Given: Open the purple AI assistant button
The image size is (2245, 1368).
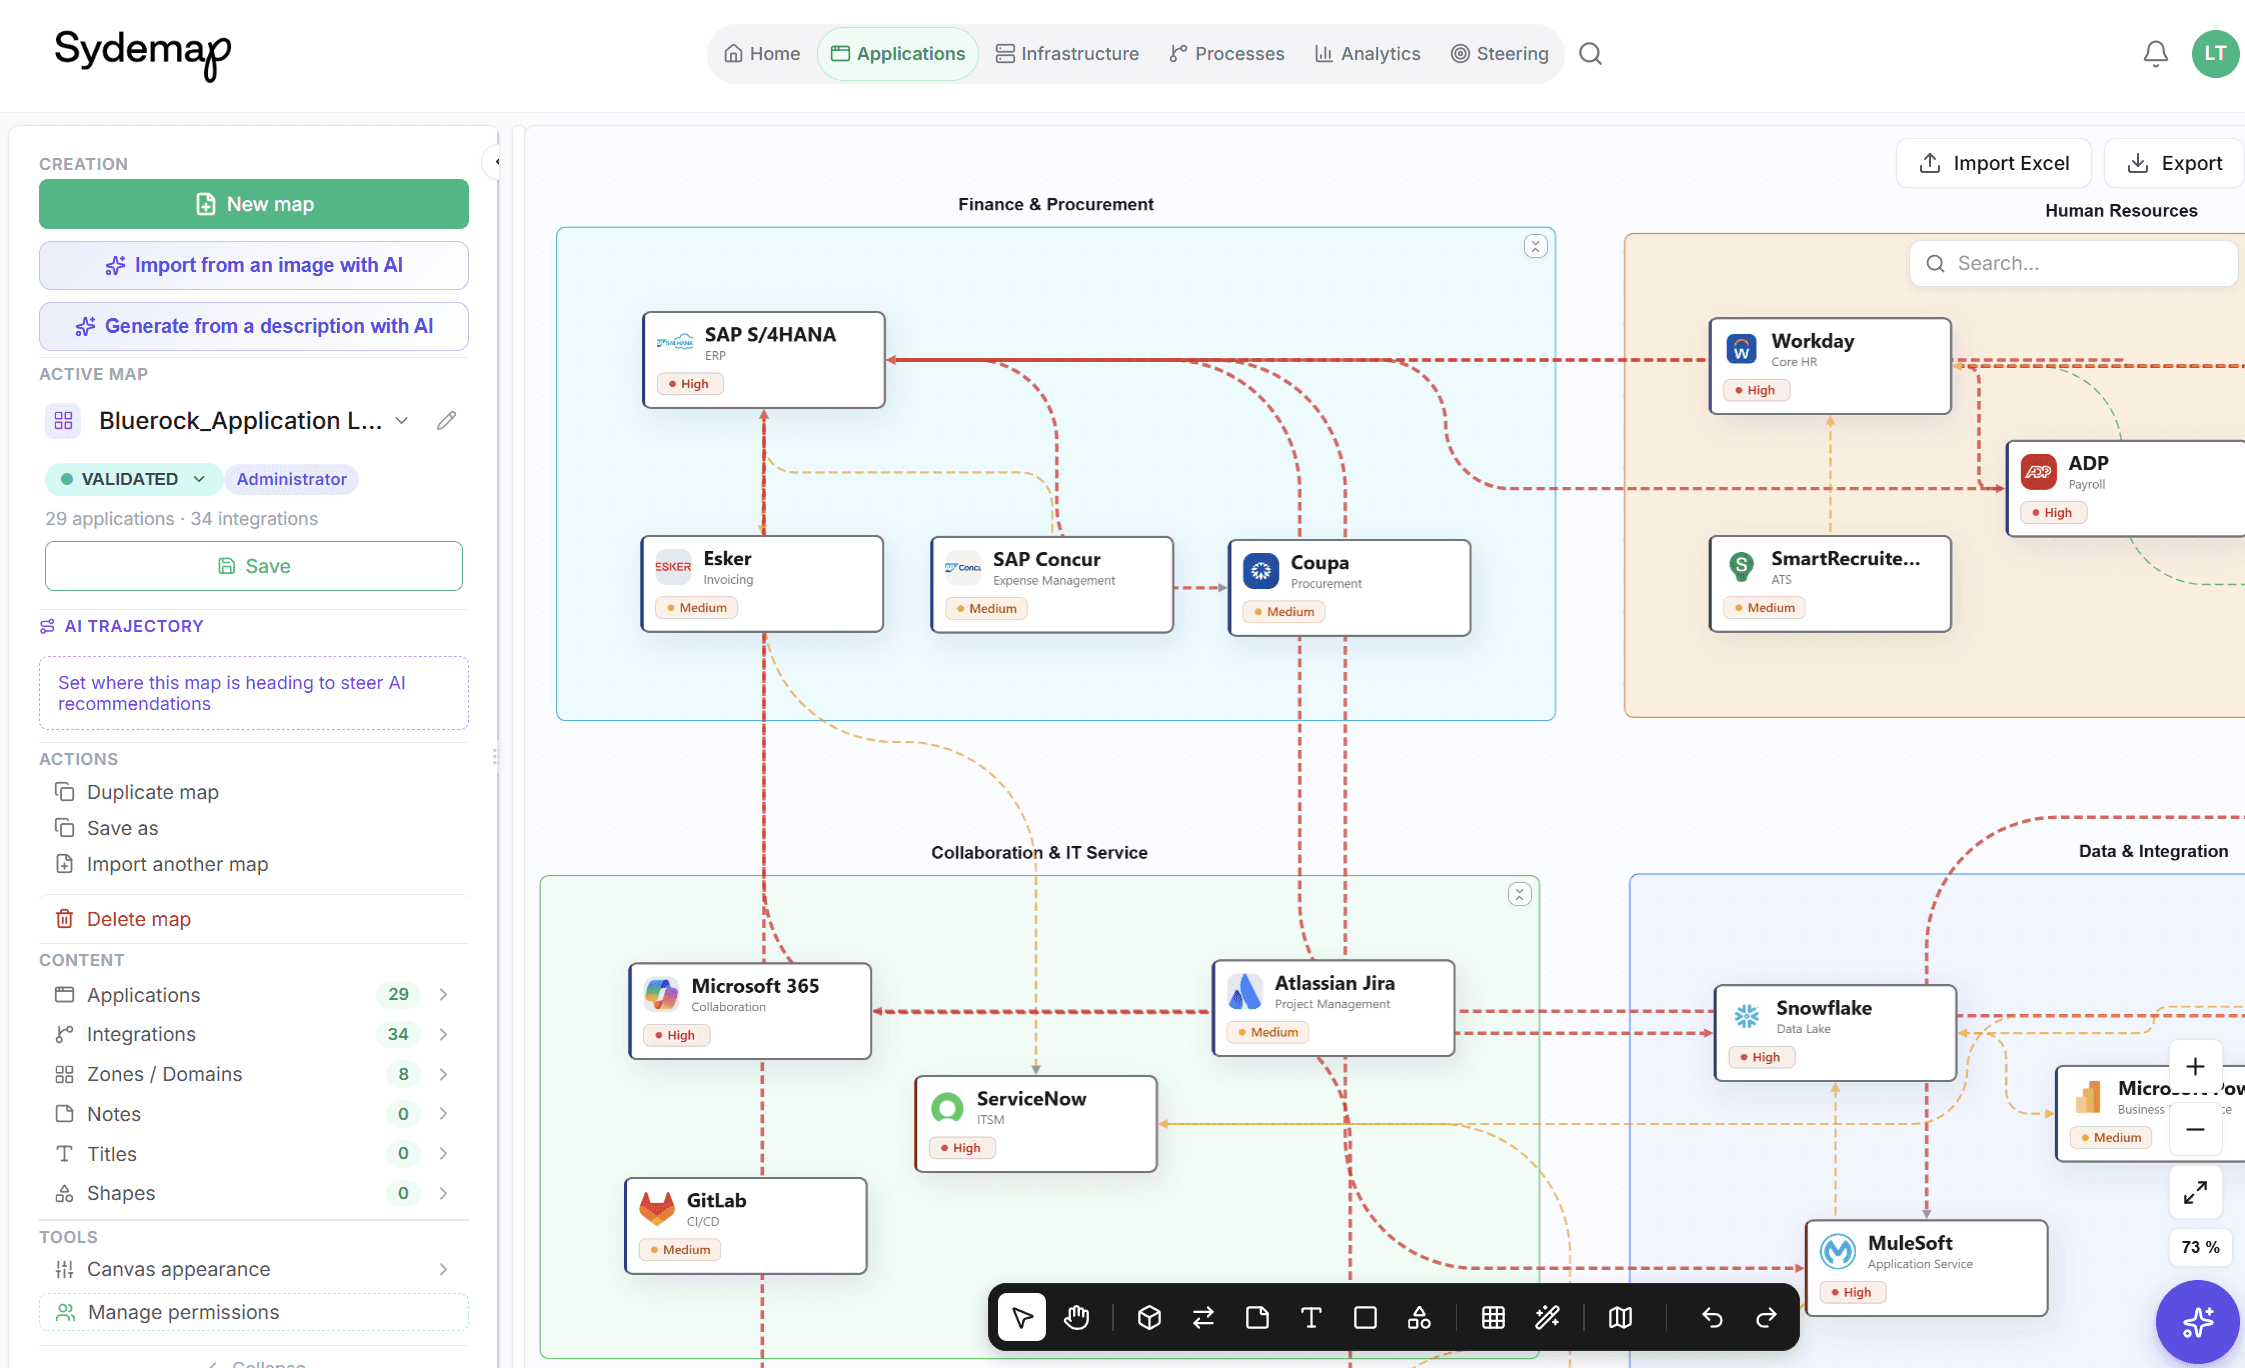Looking at the screenshot, I should [x=2197, y=1321].
